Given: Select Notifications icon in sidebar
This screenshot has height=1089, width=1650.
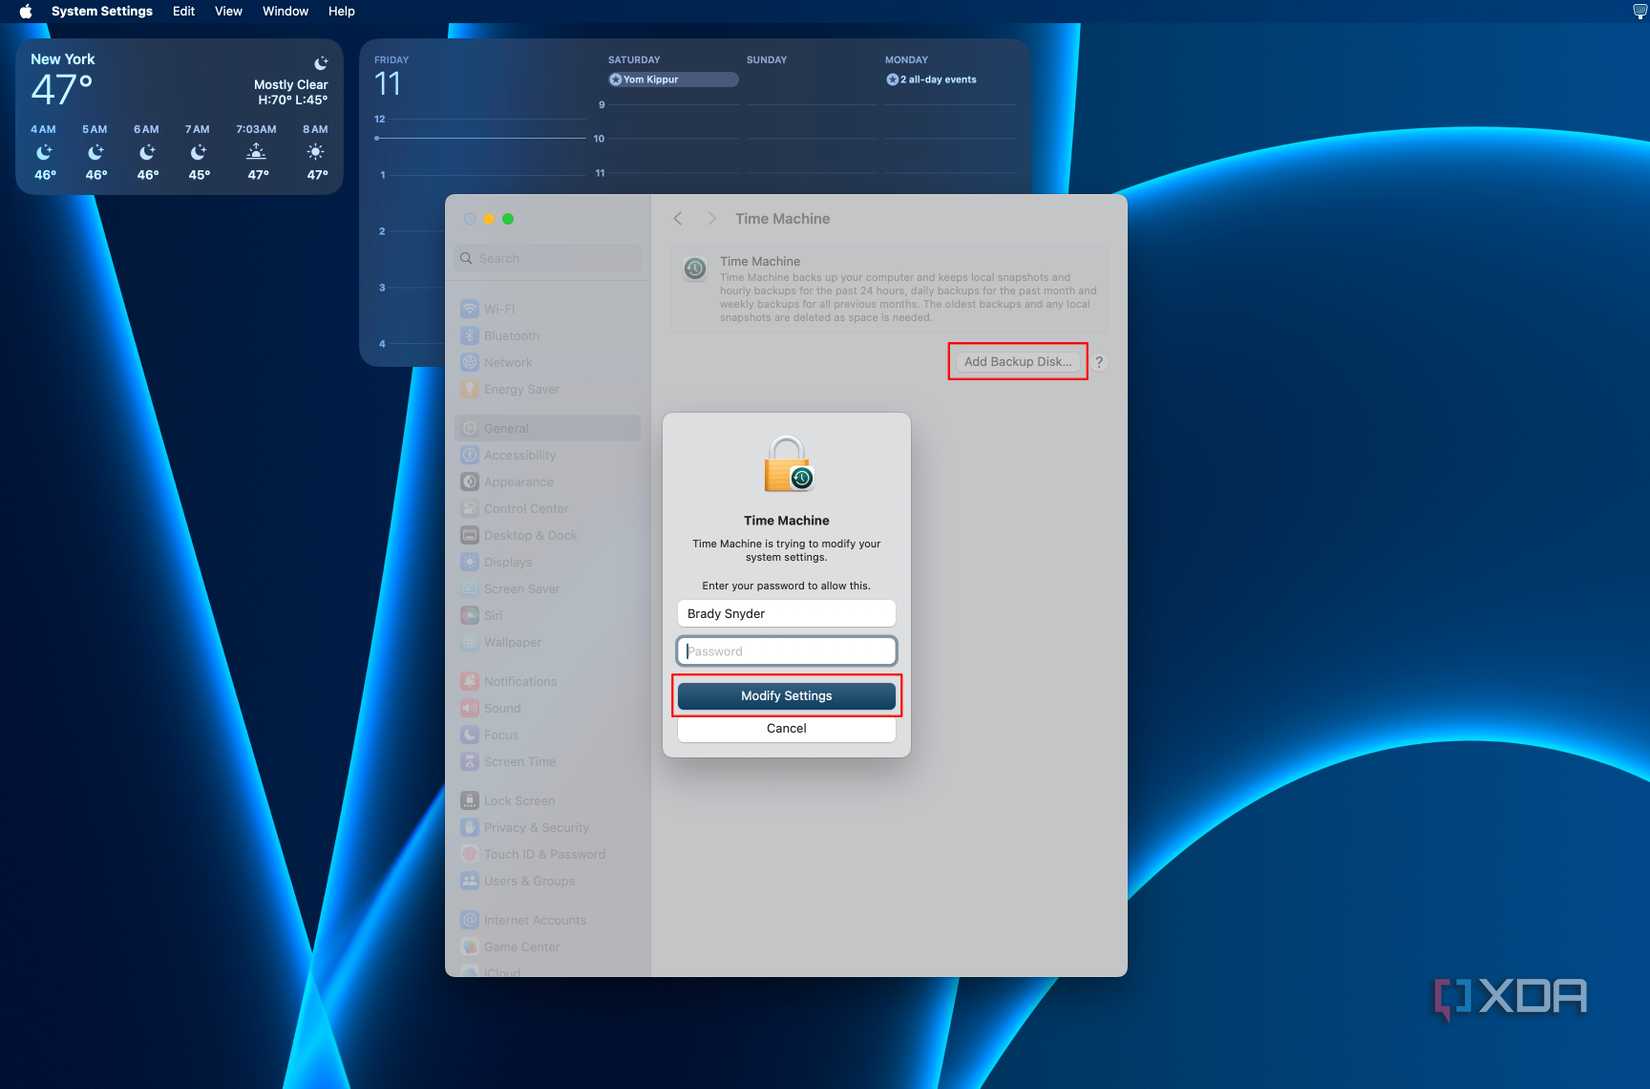Looking at the screenshot, I should (469, 681).
